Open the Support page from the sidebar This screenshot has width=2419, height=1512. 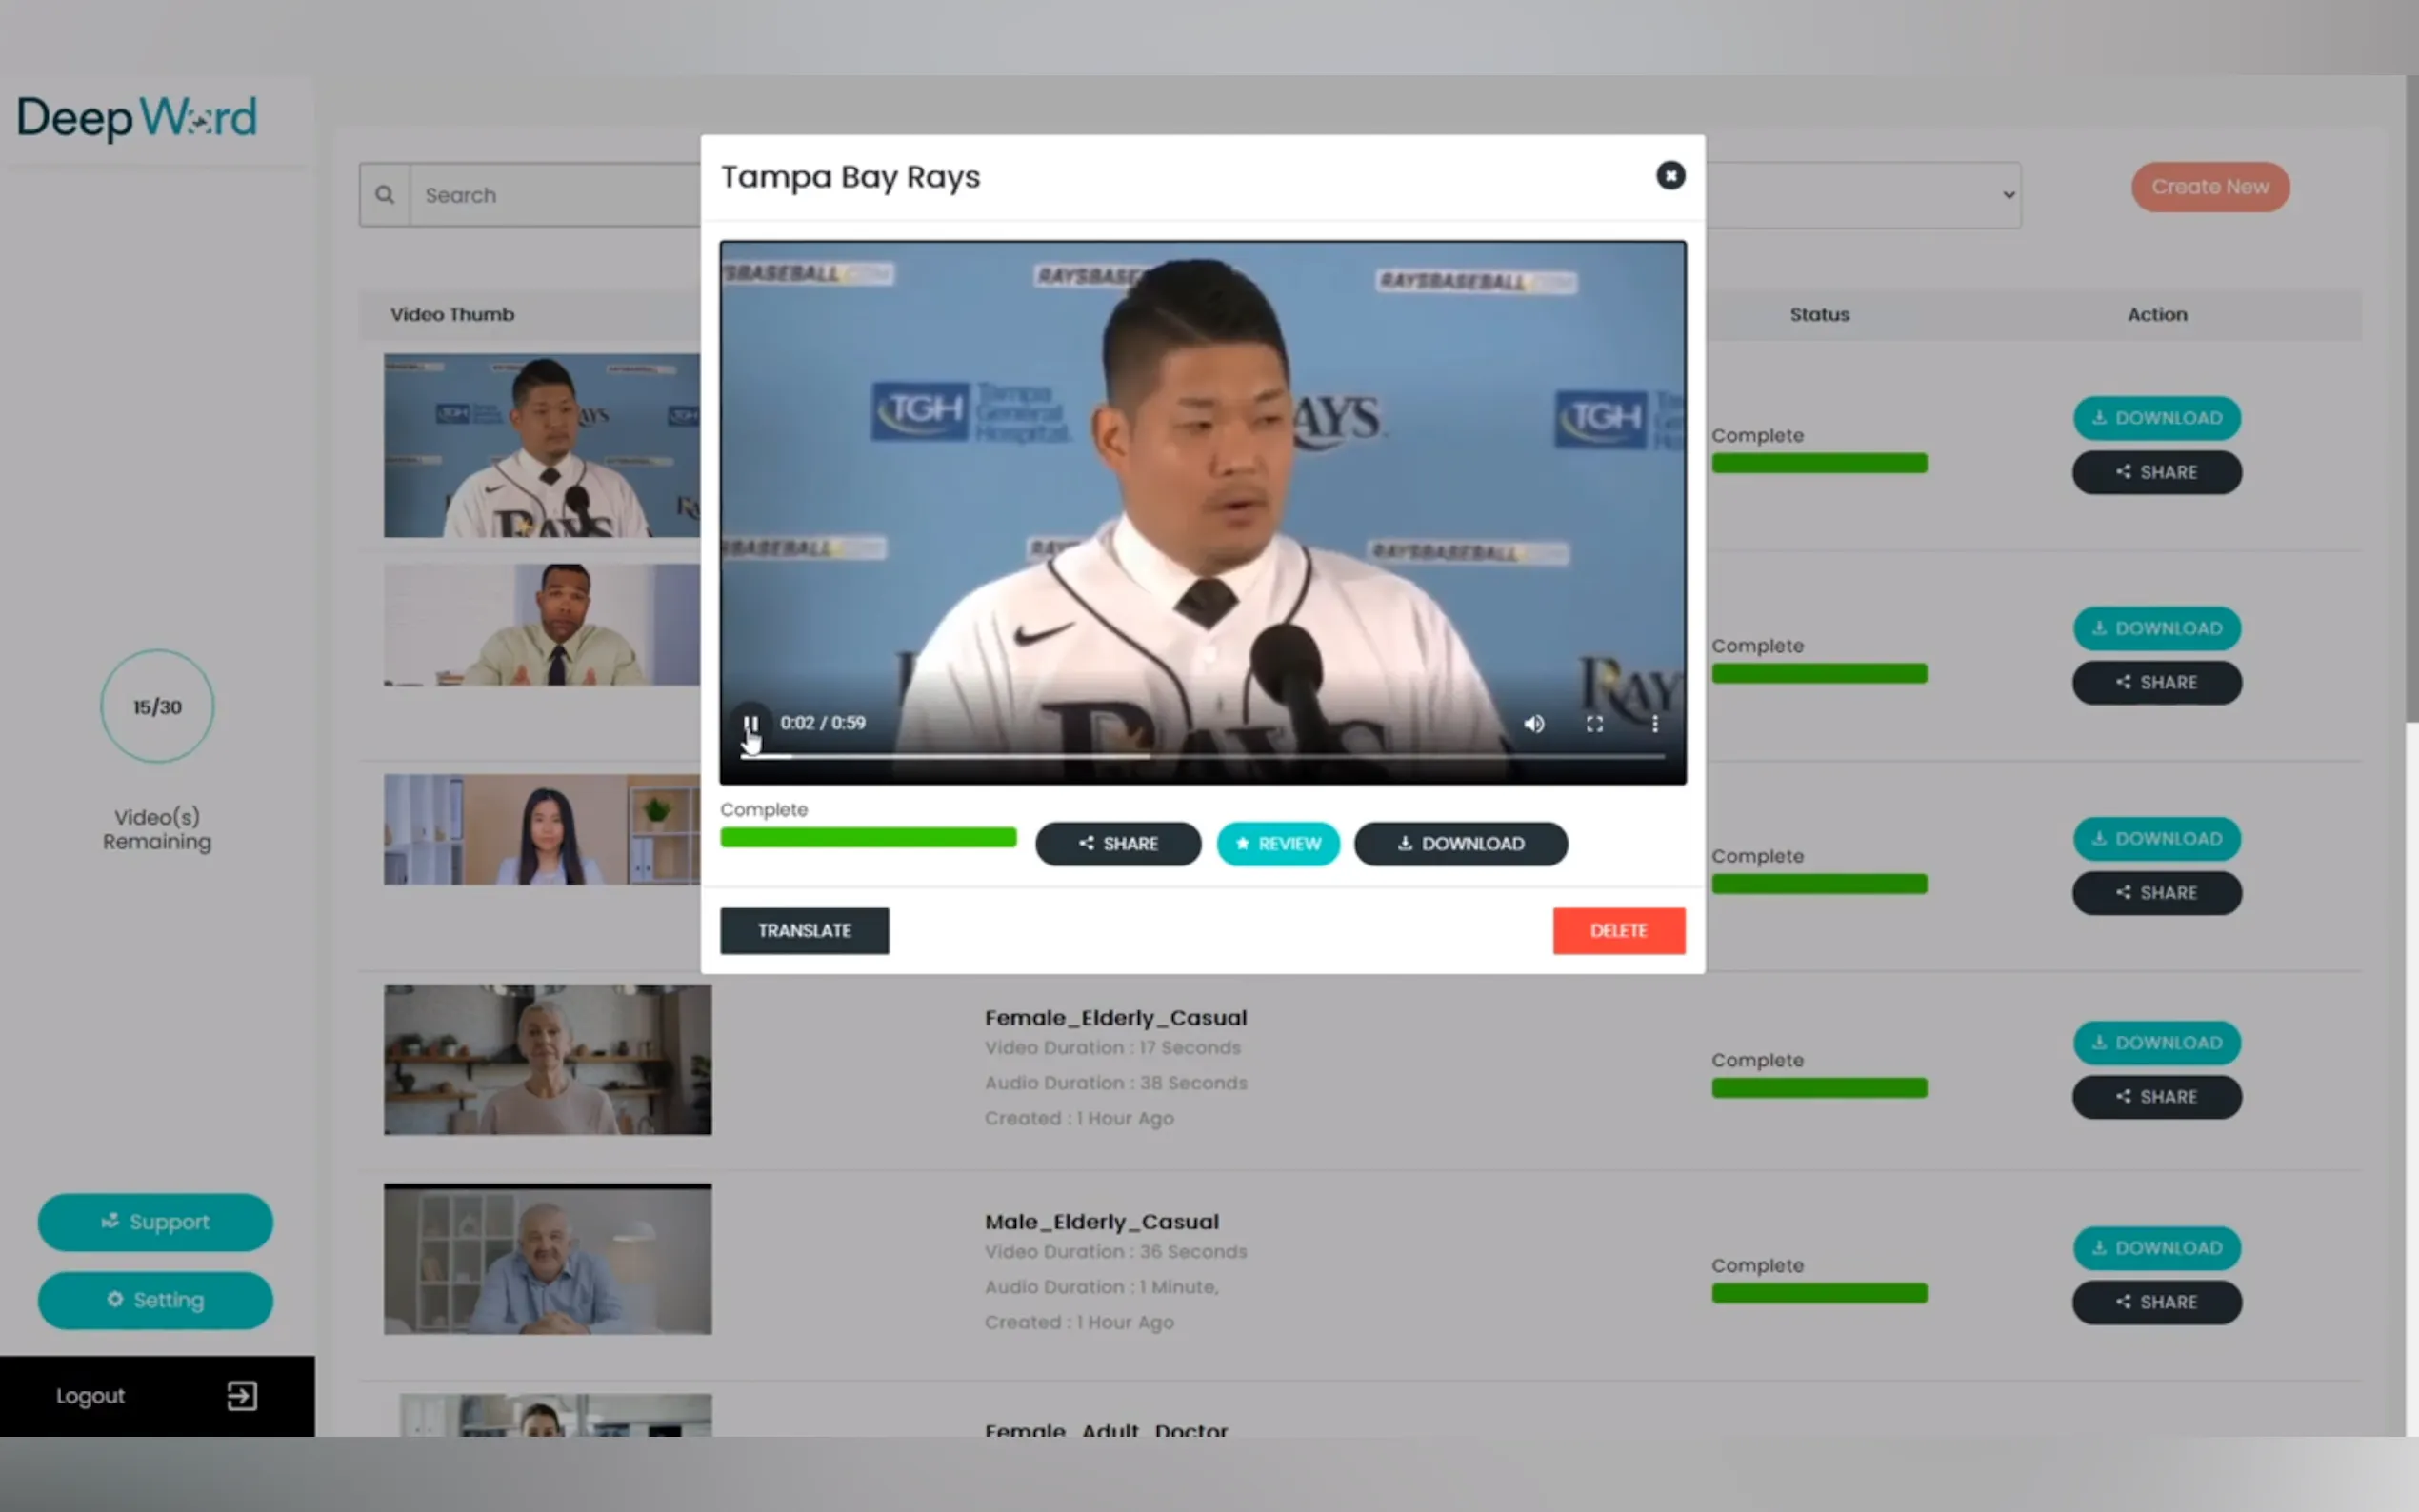[x=155, y=1221]
